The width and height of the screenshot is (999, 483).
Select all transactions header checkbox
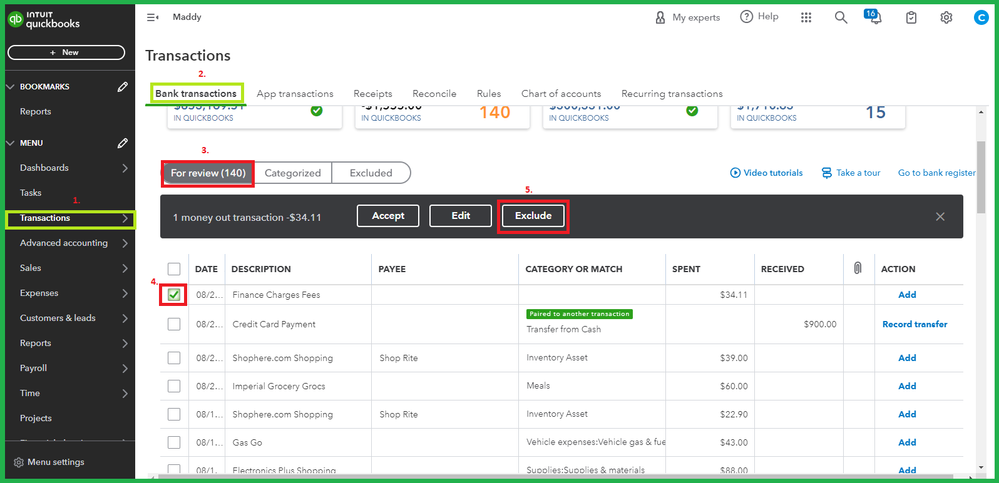(174, 269)
